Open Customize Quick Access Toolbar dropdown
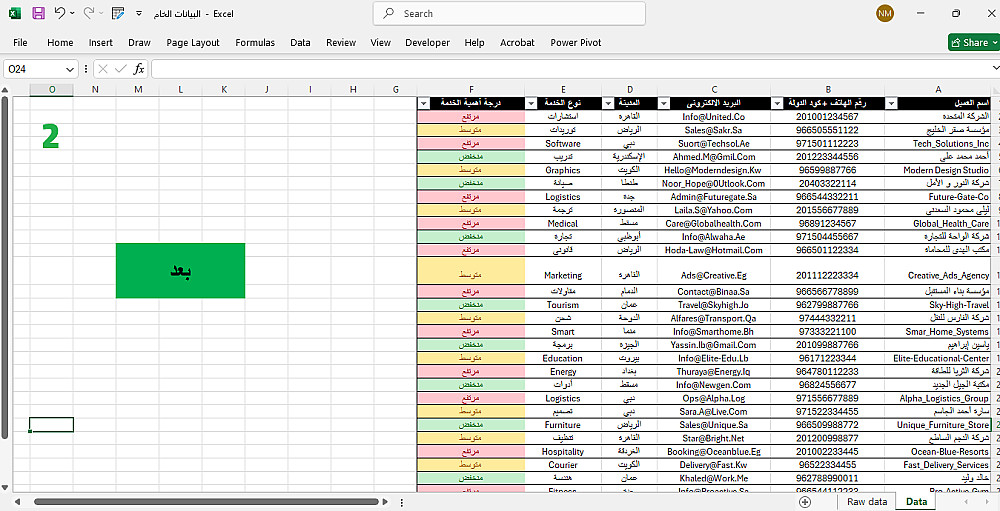The height and width of the screenshot is (511, 1000). tap(139, 13)
